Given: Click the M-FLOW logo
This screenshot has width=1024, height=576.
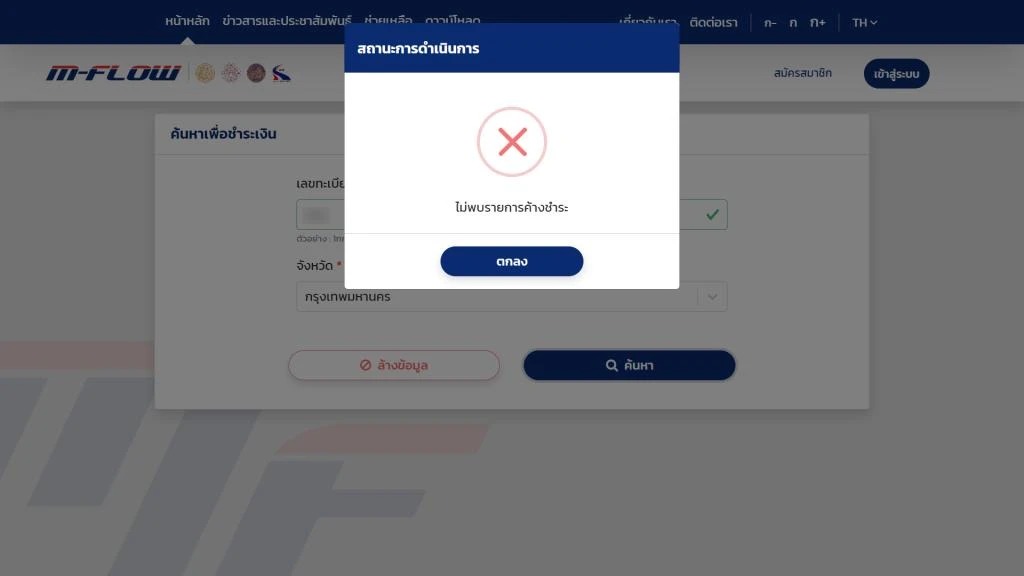Looking at the screenshot, I should click(x=113, y=73).
